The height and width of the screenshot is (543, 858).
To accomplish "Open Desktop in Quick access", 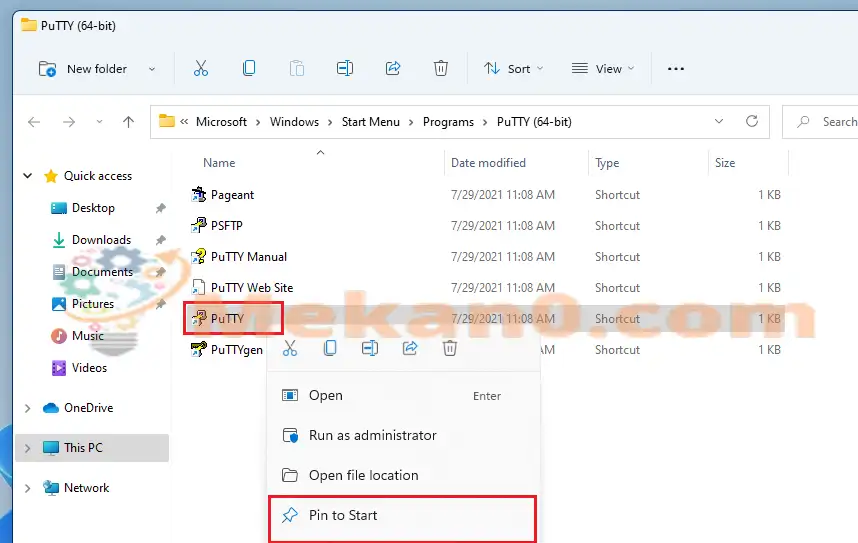I will click(x=93, y=208).
